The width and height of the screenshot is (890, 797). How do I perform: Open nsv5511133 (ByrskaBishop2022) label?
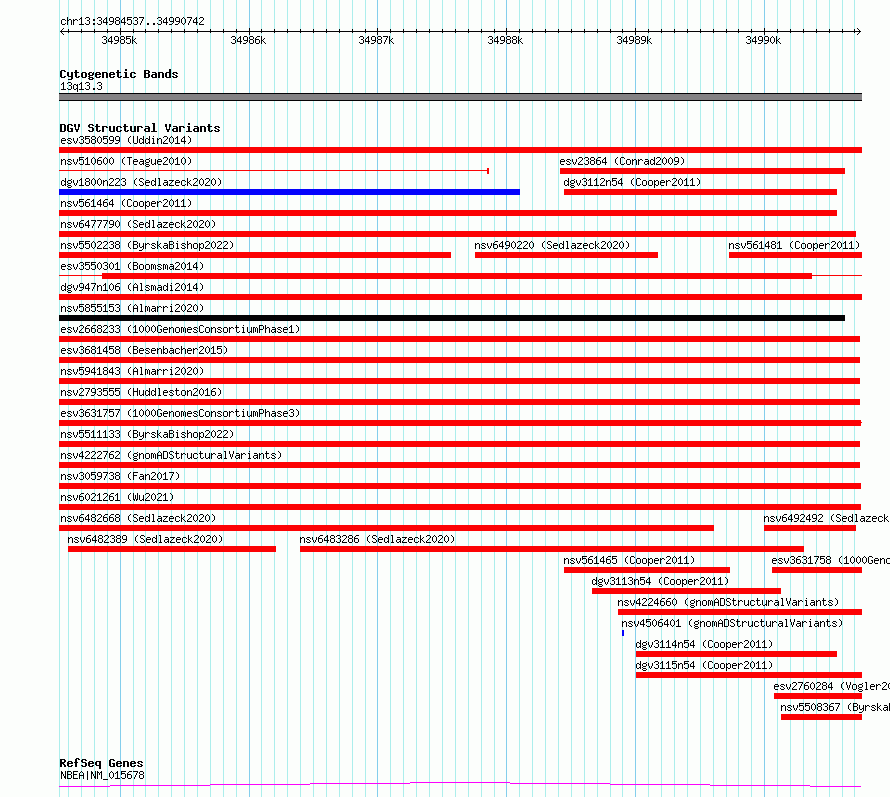147,434
